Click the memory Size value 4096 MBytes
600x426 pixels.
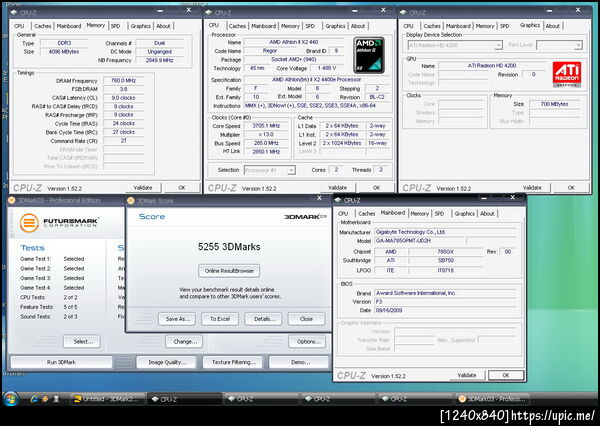(x=64, y=52)
